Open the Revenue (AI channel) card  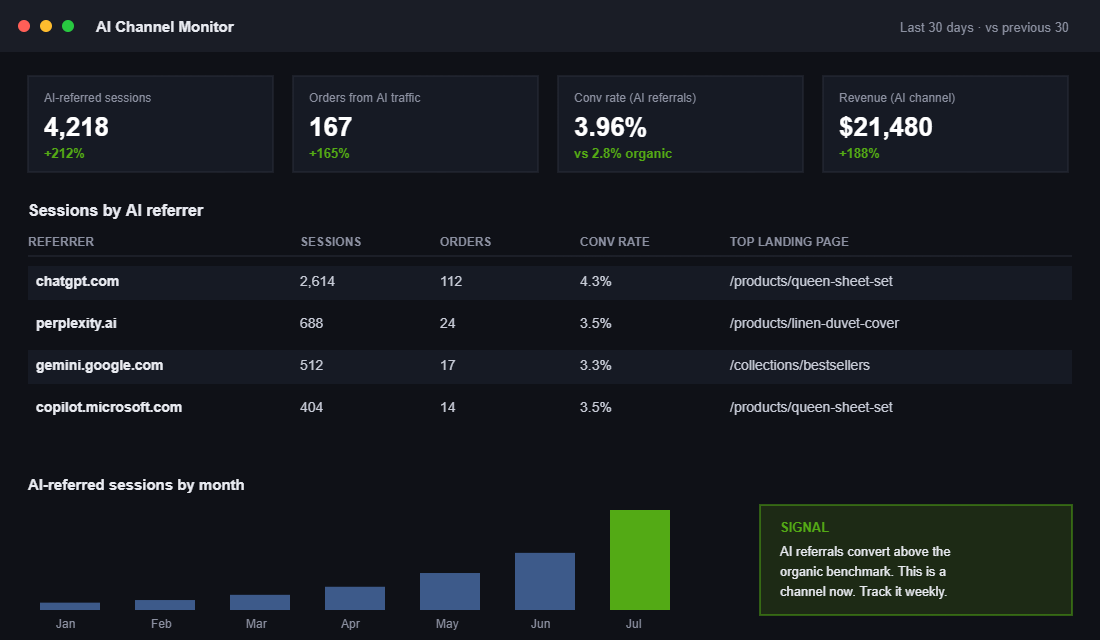(x=945, y=124)
